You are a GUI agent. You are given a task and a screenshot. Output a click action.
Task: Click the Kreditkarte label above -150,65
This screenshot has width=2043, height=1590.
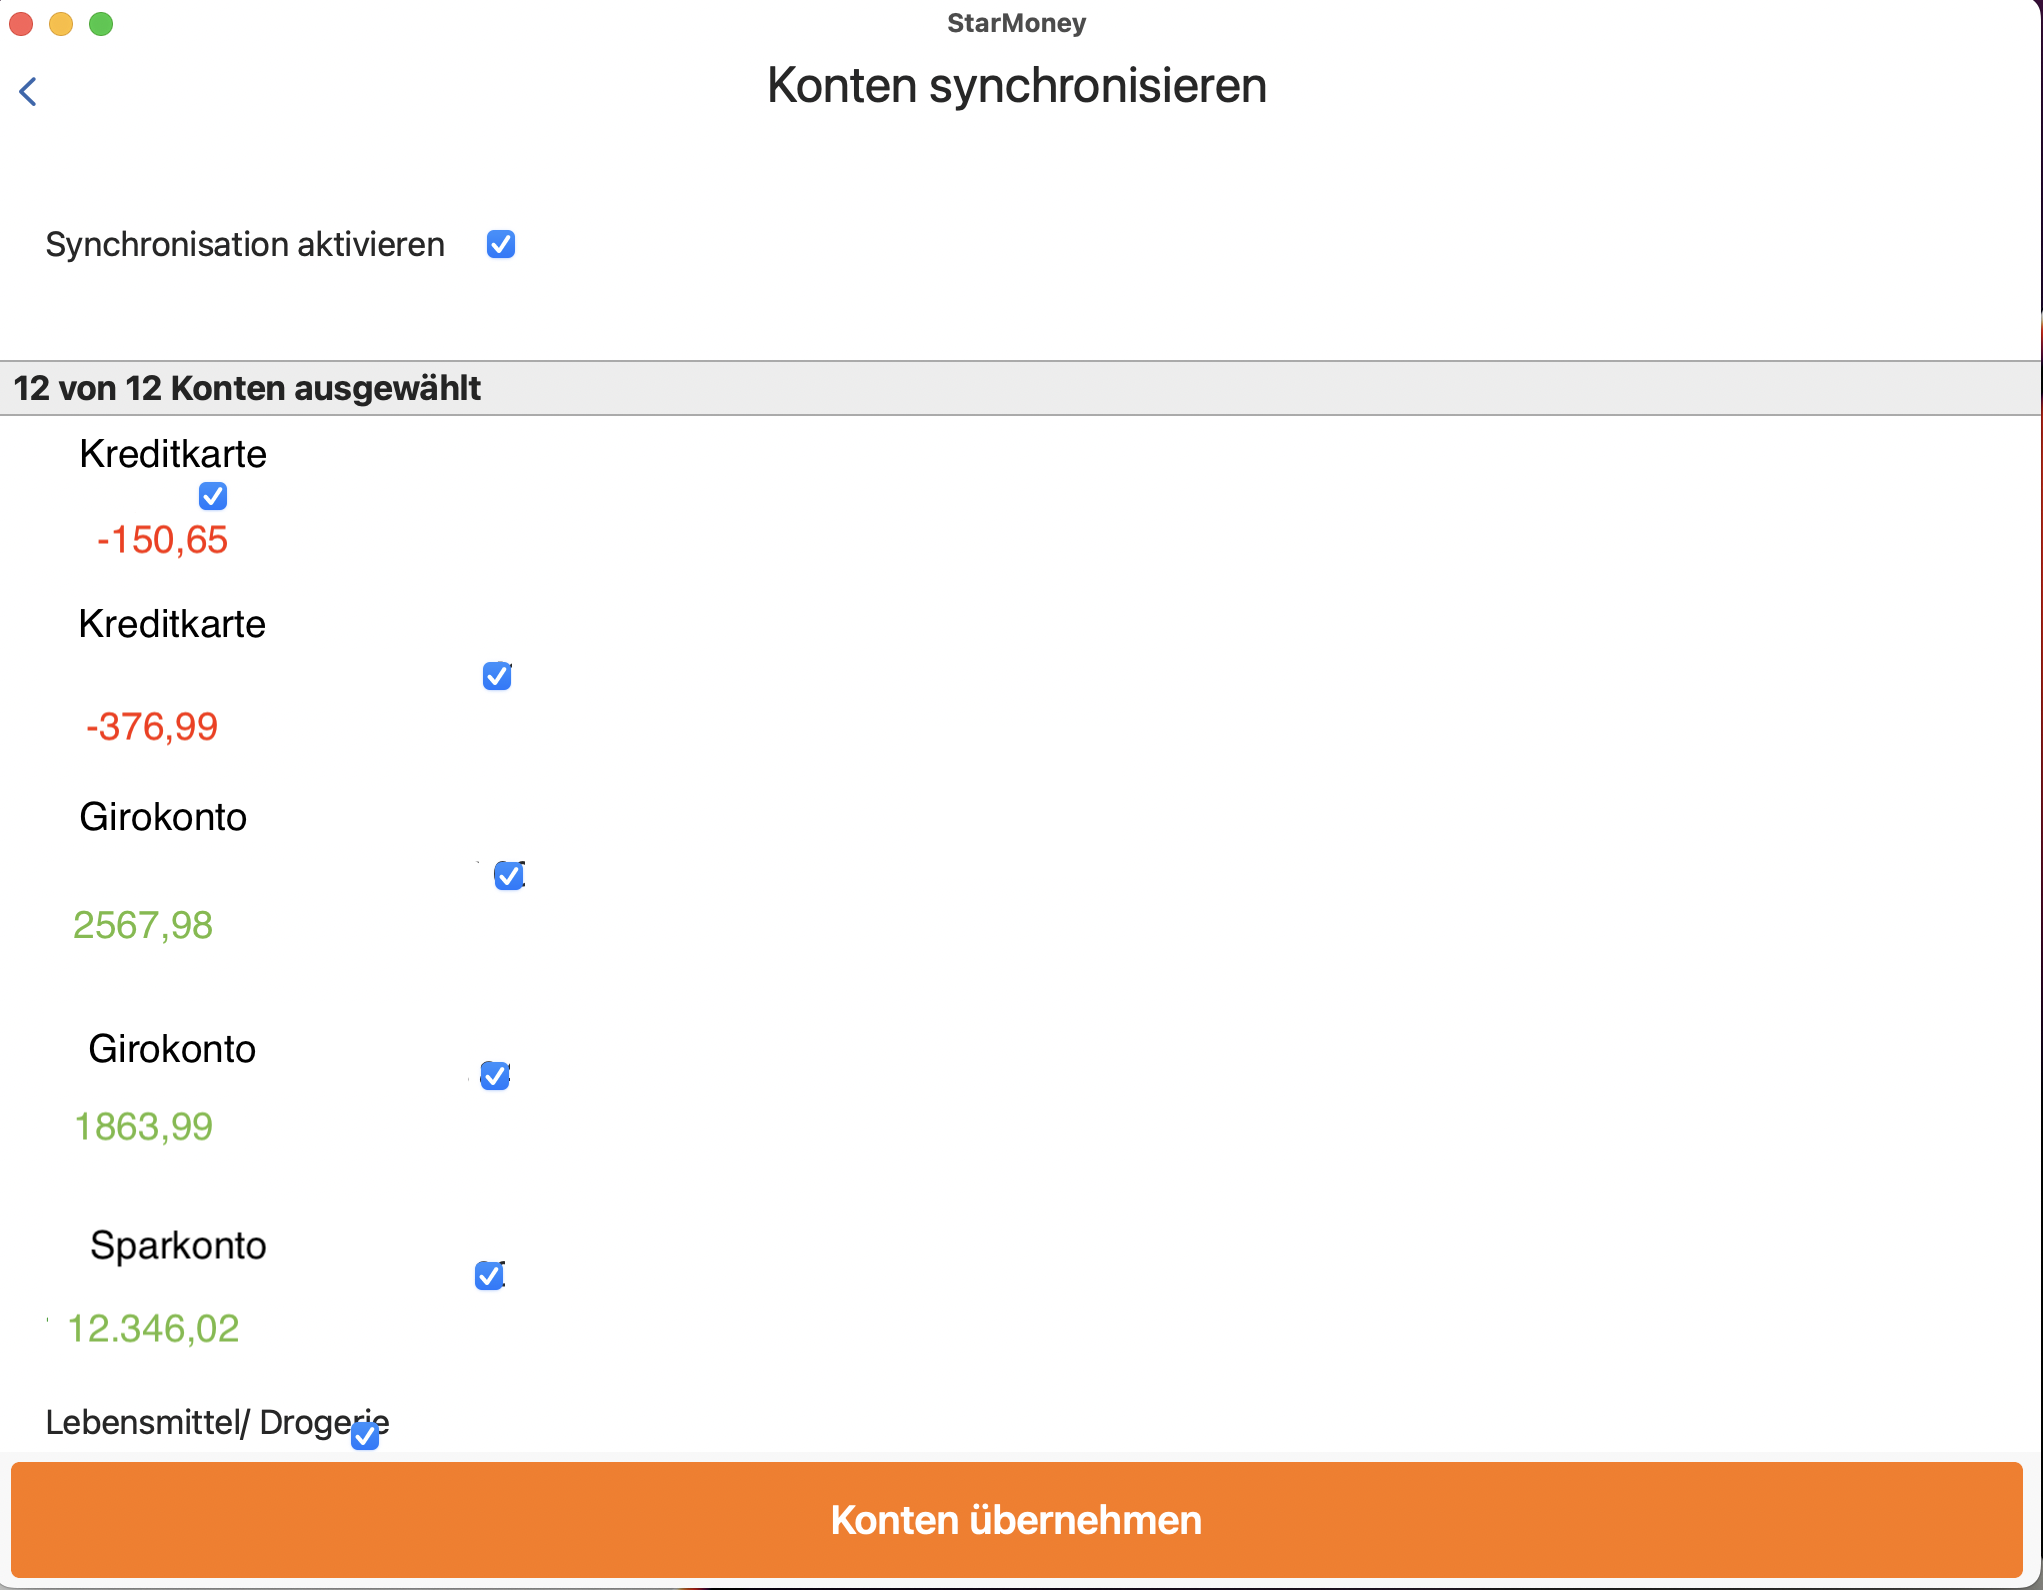tap(172, 453)
